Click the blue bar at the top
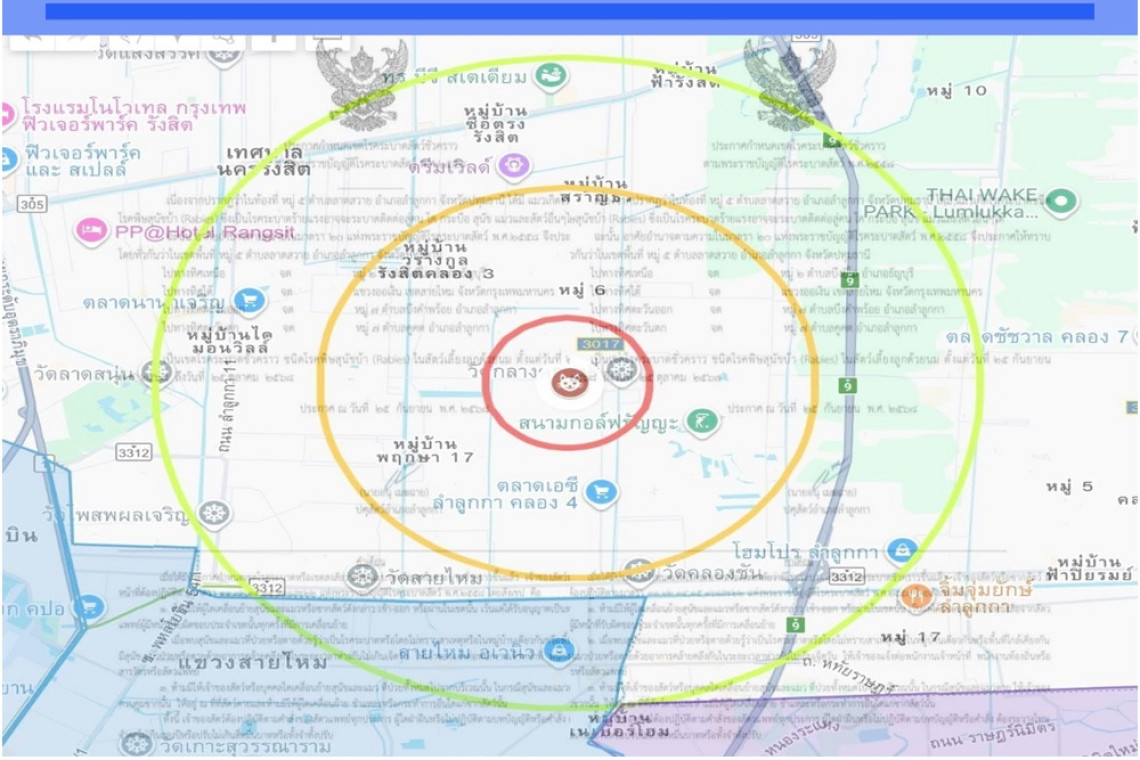This screenshot has width=1140, height=760. tap(570, 11)
